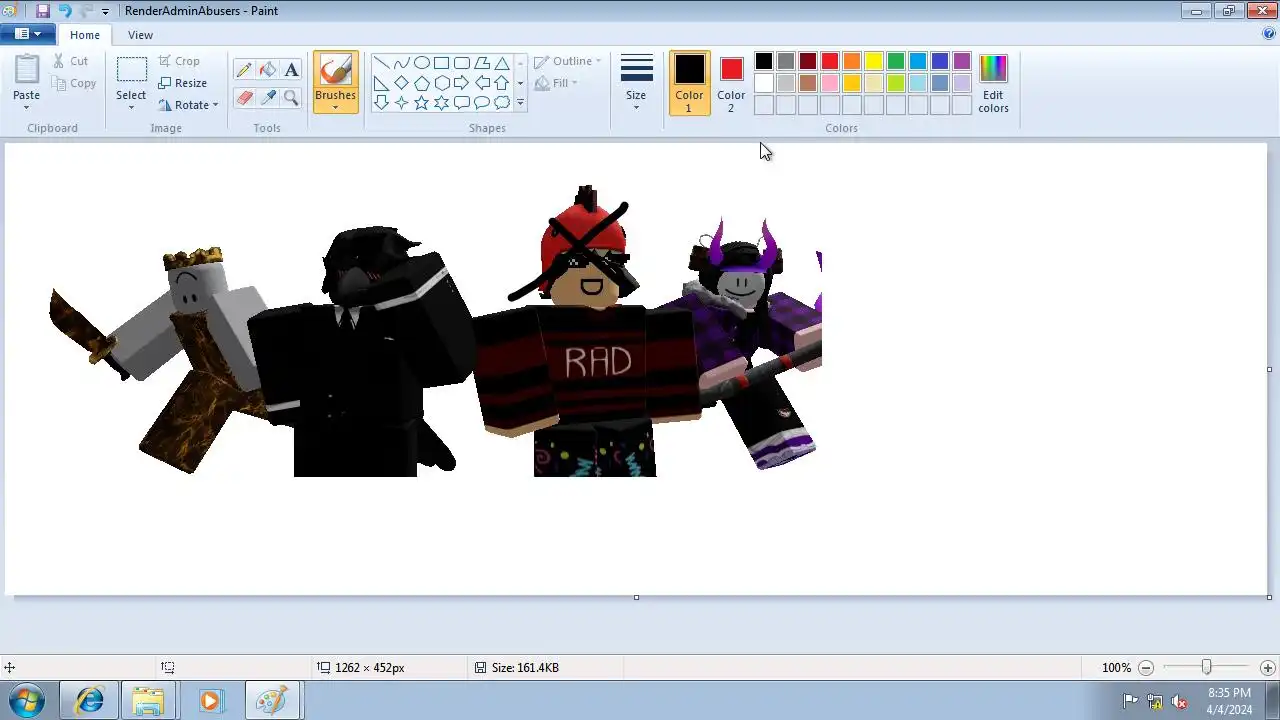Screen dimensions: 1280x720
Task: Select the Color picker eyedropper tool
Action: click(268, 97)
